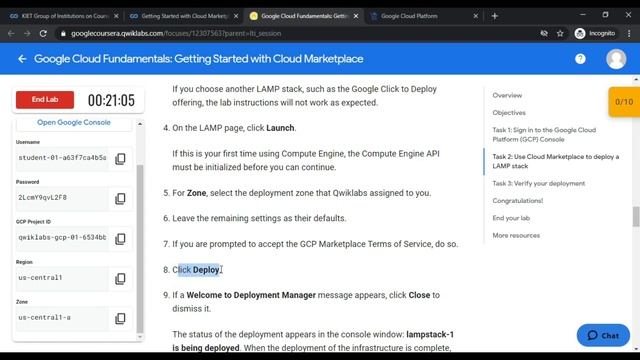Screen dimensions: 640x360
Task: Open the Incognito profile indicator
Action: pyautogui.click(x=595, y=33)
